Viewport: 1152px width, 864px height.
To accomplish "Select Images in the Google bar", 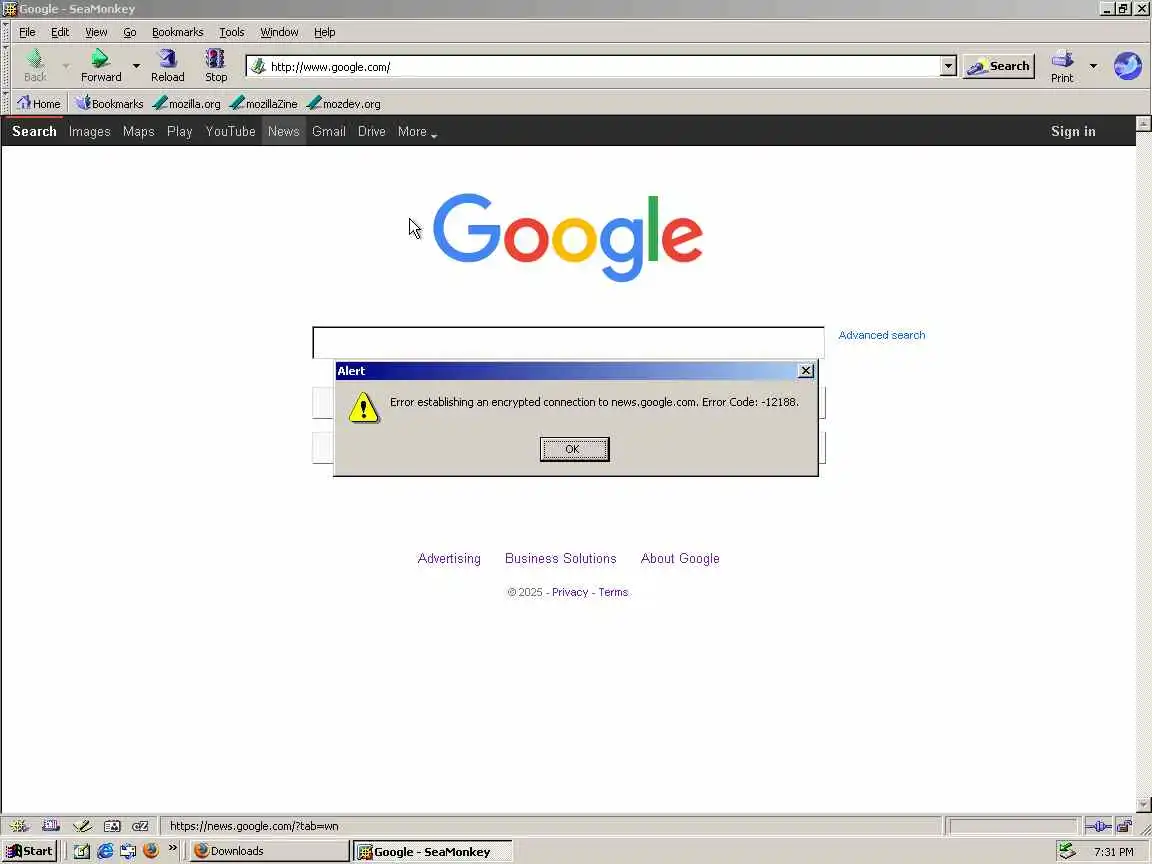I will click(90, 132).
